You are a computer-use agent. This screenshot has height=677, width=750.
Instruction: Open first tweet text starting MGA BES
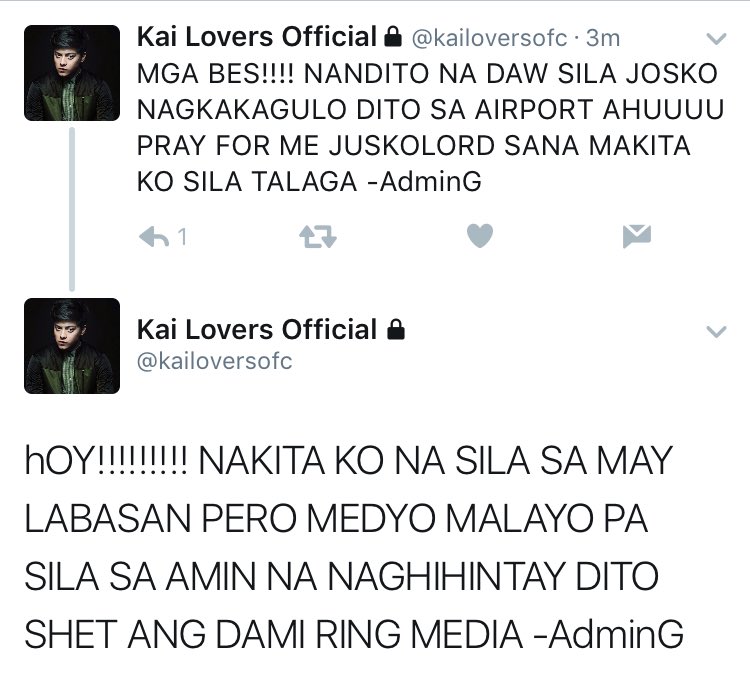point(430,128)
